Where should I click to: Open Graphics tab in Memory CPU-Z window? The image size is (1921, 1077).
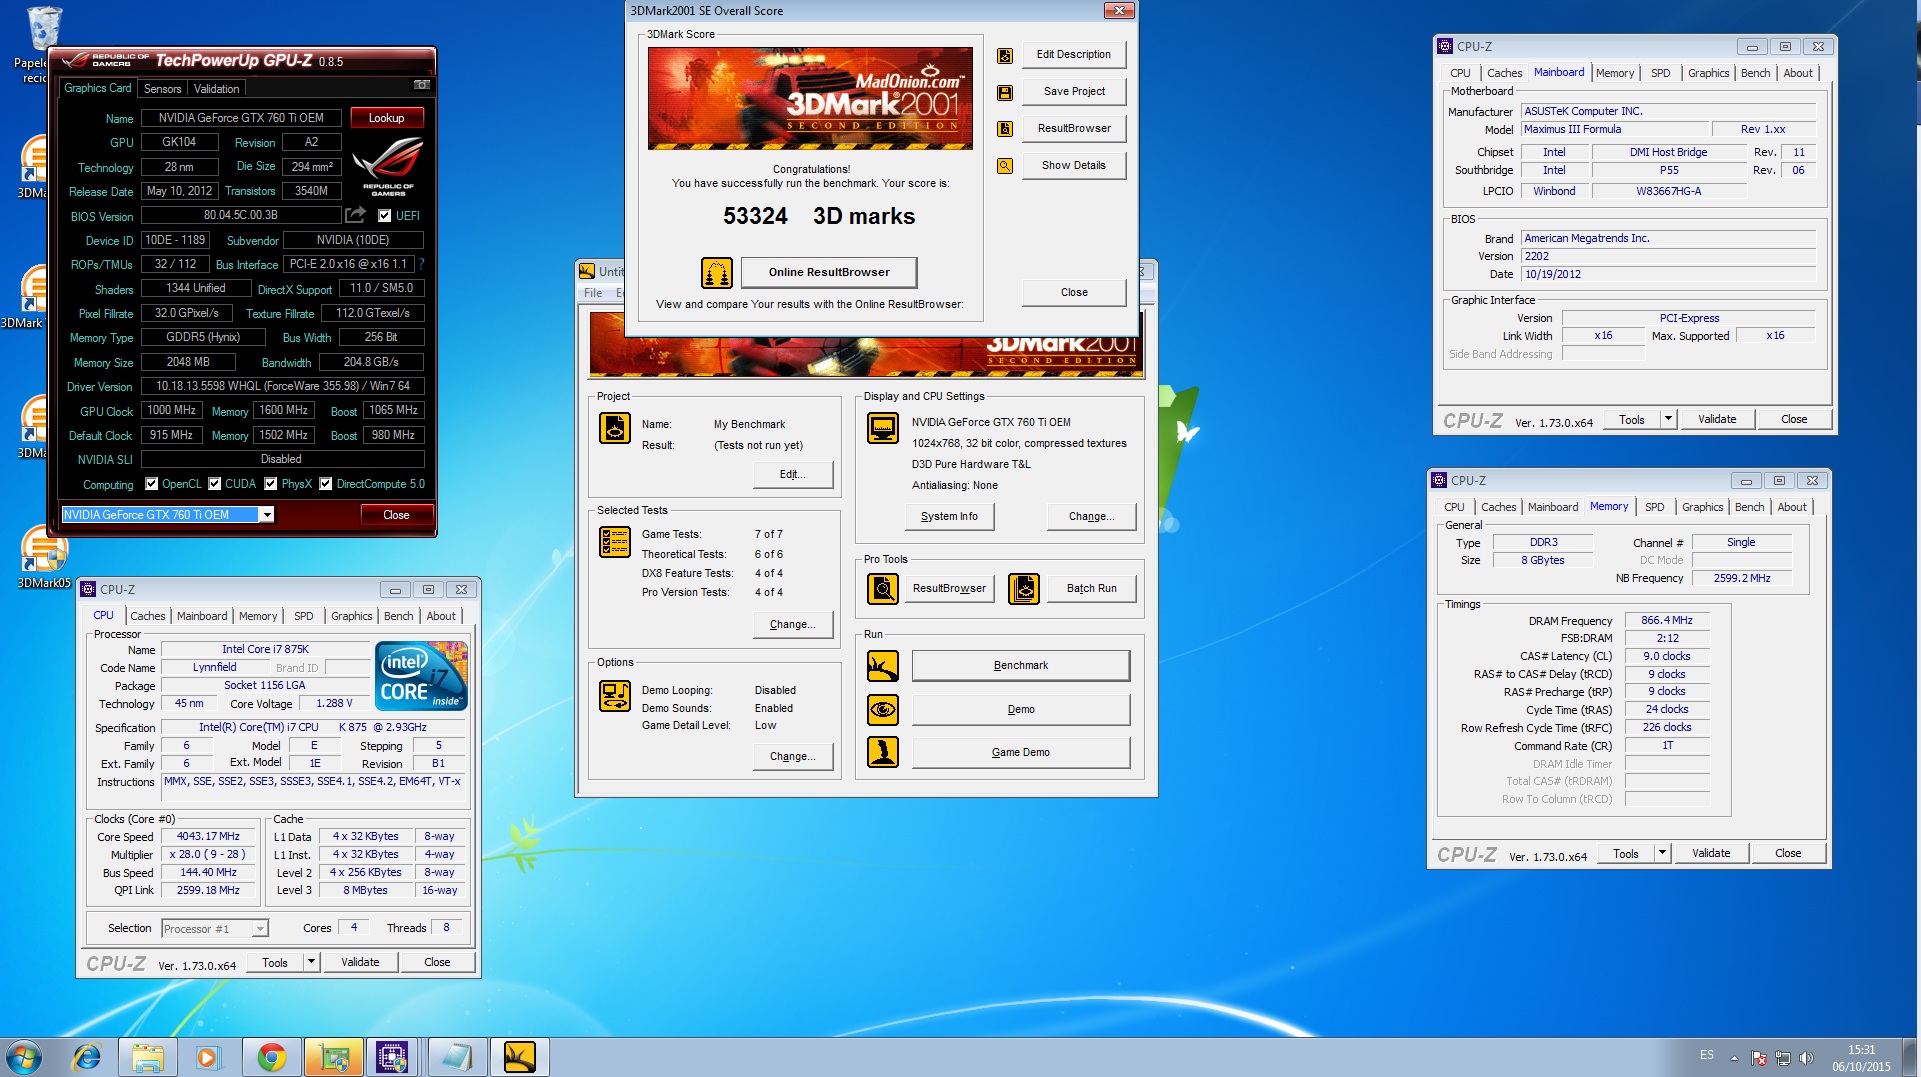pos(1702,507)
